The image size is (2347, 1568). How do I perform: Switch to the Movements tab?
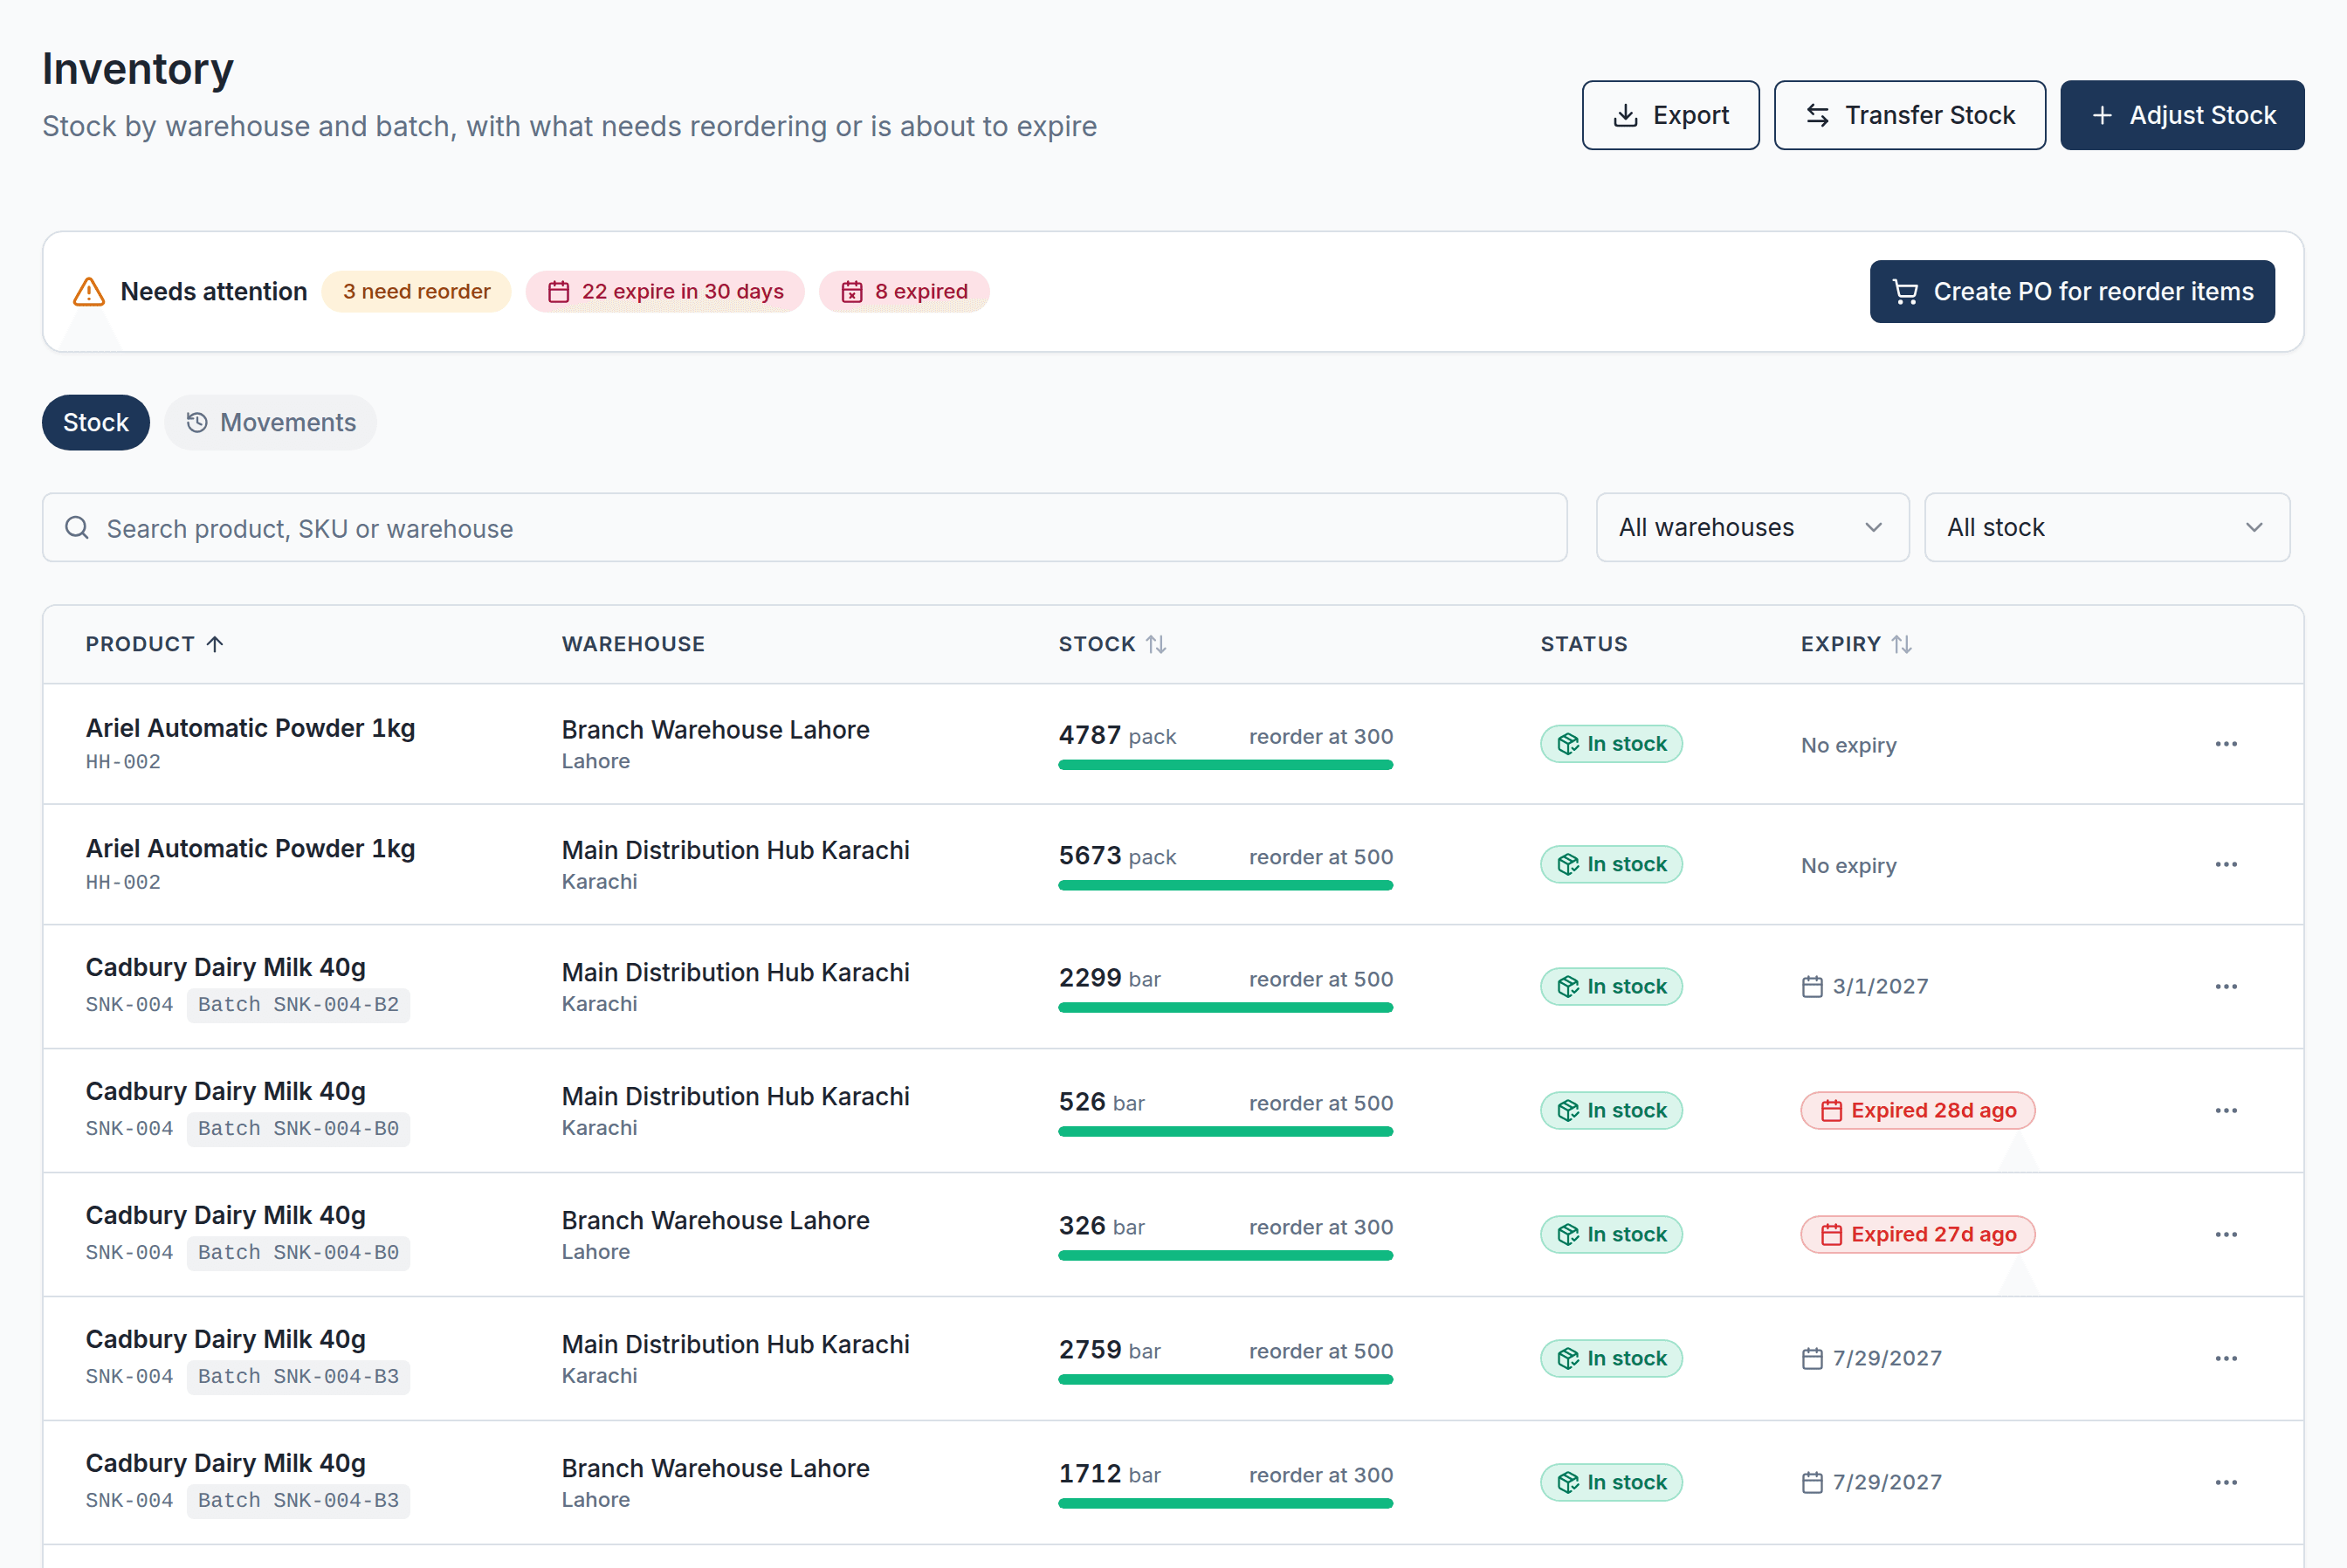pos(271,422)
